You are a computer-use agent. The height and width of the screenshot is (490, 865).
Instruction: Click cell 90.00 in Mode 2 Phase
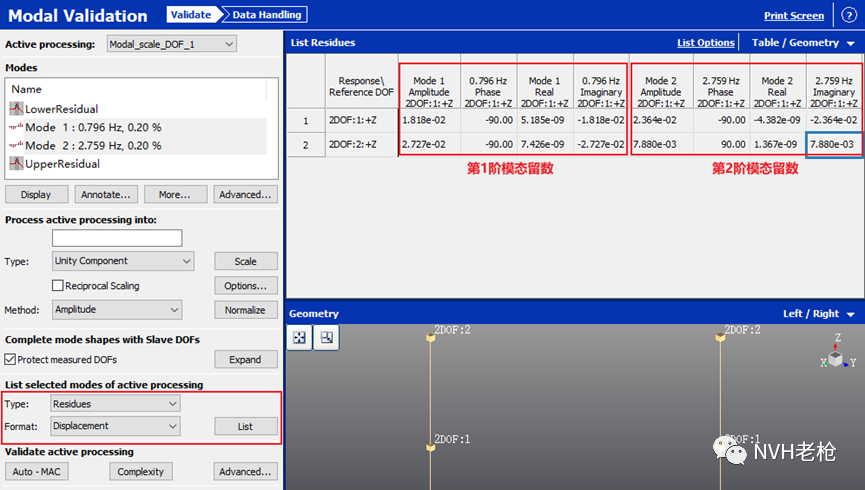pos(721,145)
